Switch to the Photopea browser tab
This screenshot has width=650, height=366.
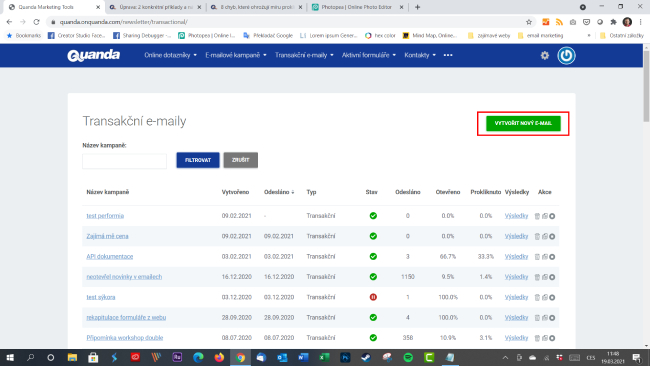(x=357, y=7)
